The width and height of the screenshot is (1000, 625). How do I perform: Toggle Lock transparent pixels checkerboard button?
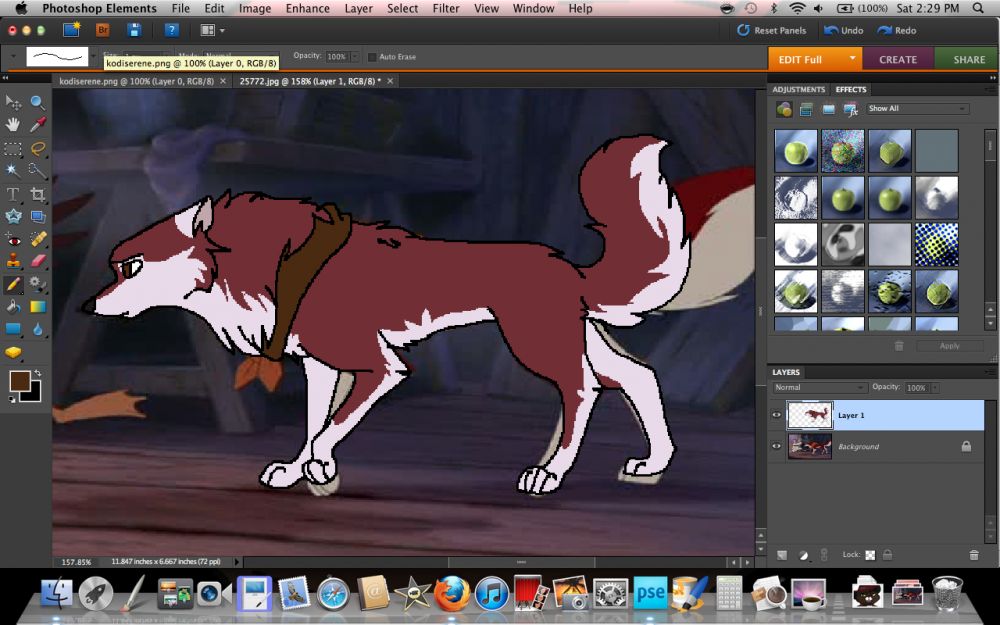click(870, 555)
